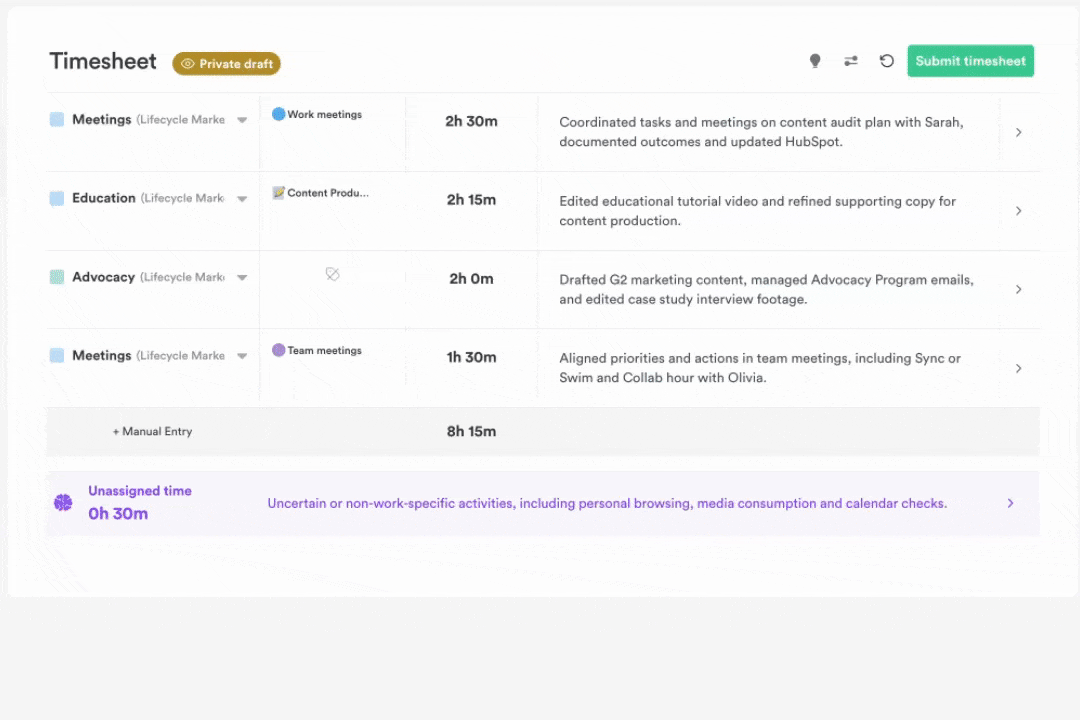Toggle the first Meetings row checkbox
Screen dimensions: 1080x720
click(57, 119)
